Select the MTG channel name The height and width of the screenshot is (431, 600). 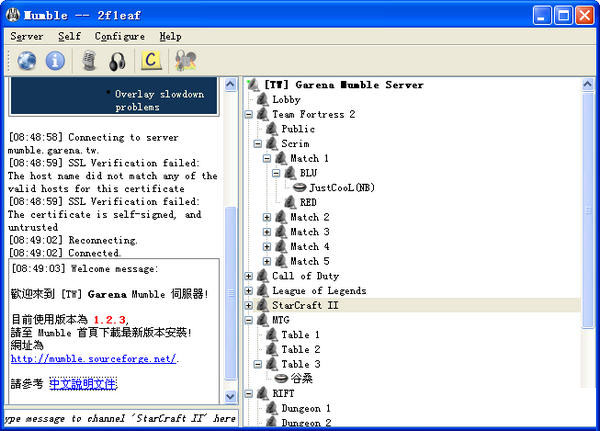click(281, 320)
